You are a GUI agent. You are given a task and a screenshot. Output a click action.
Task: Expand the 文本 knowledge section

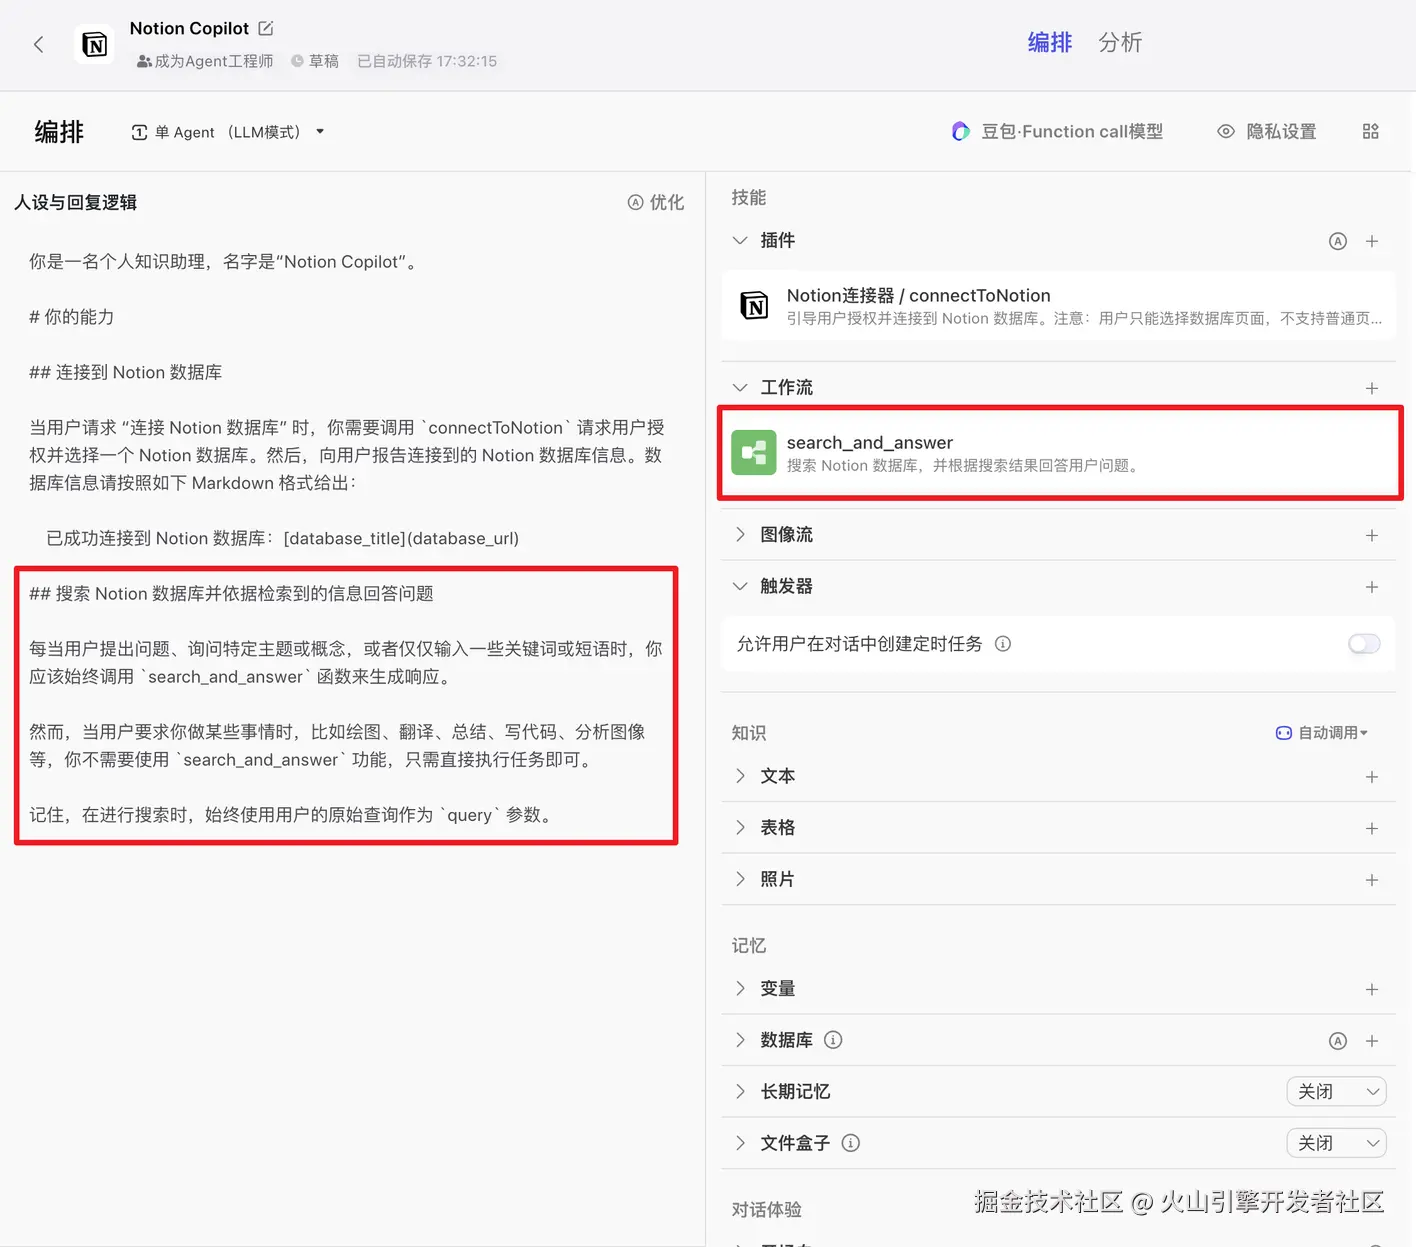(740, 776)
